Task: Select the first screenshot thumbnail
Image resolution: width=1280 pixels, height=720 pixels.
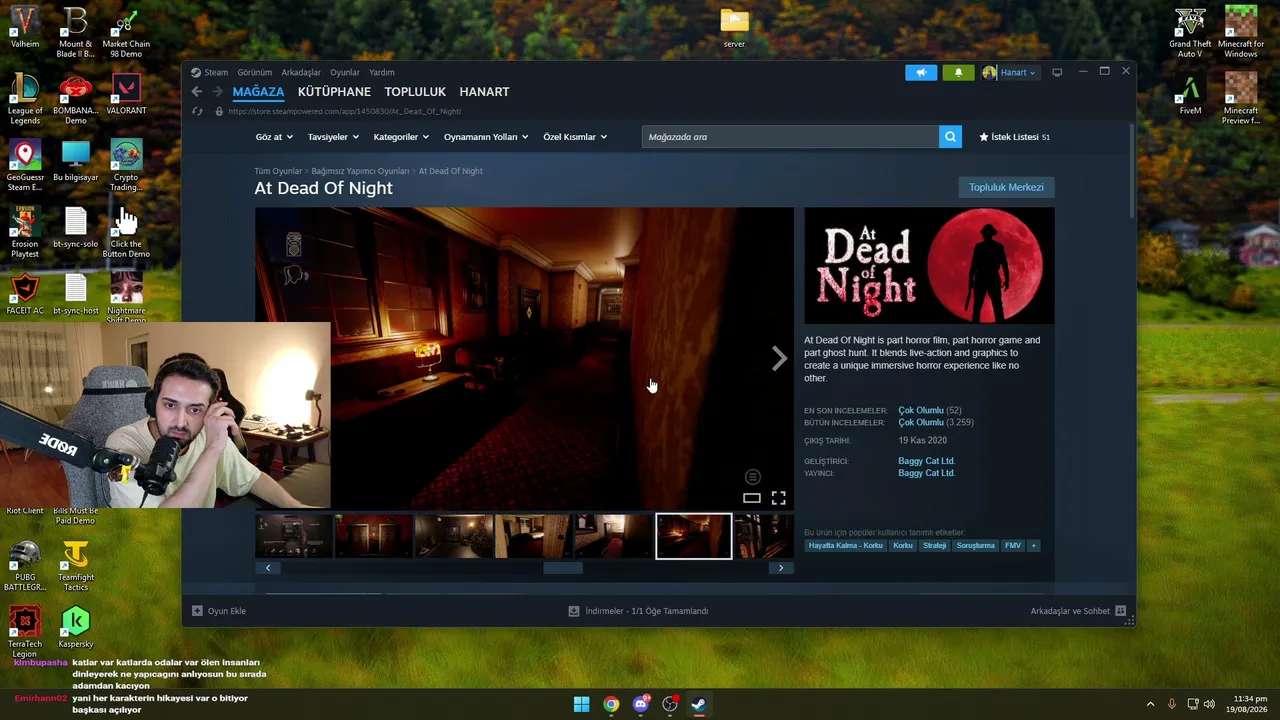Action: tap(293, 536)
